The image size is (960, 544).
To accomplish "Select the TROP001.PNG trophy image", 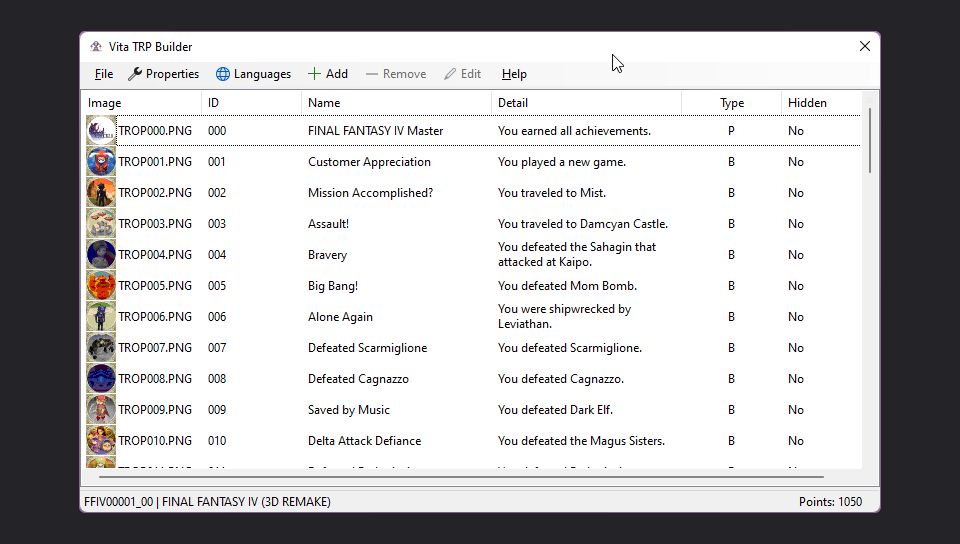I will tap(101, 162).
